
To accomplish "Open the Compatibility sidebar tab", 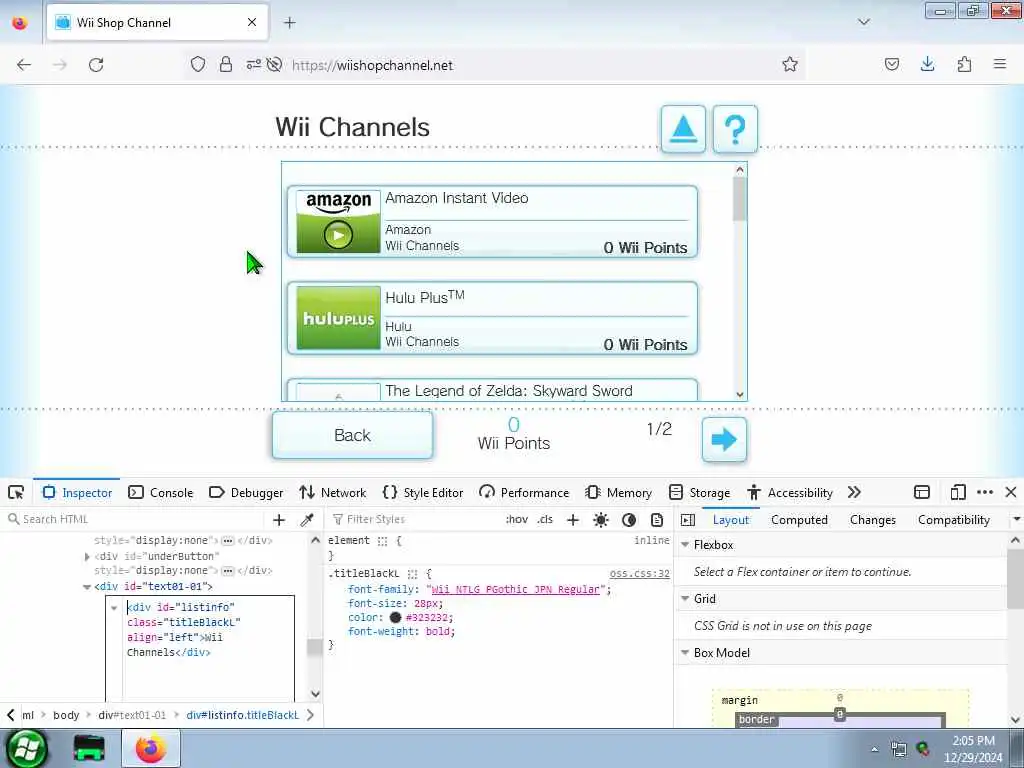I will 953,520.
